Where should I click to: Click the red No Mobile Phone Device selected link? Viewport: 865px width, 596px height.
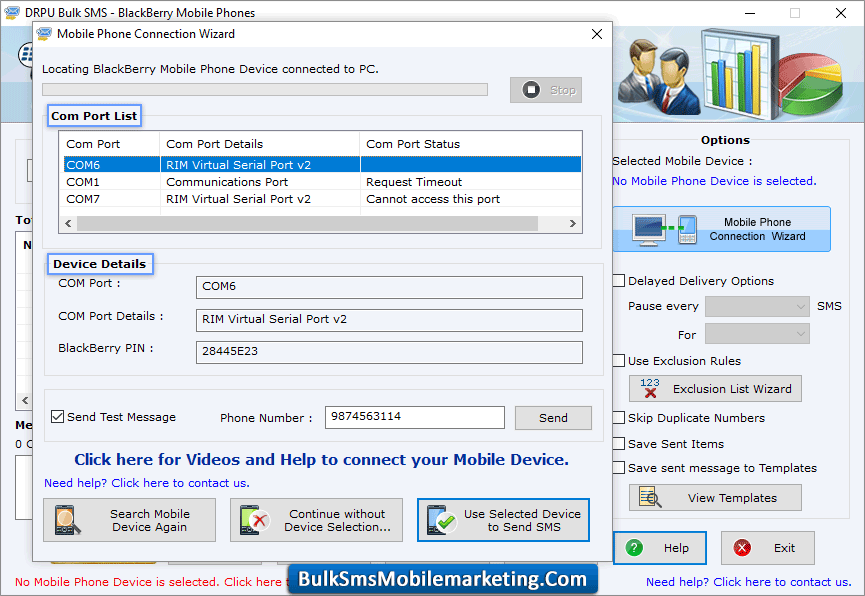tap(151, 582)
